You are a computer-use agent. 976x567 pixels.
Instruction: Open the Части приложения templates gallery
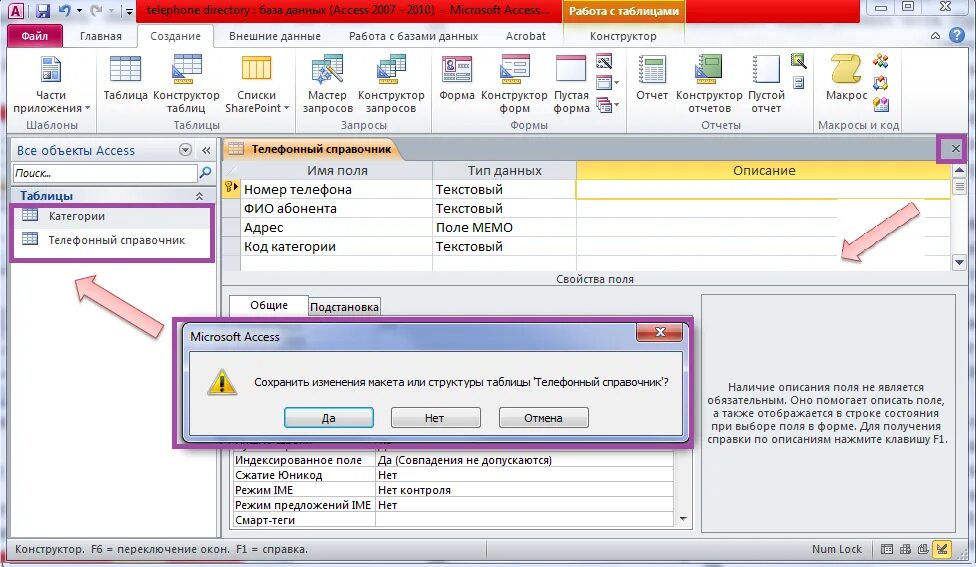(51, 85)
